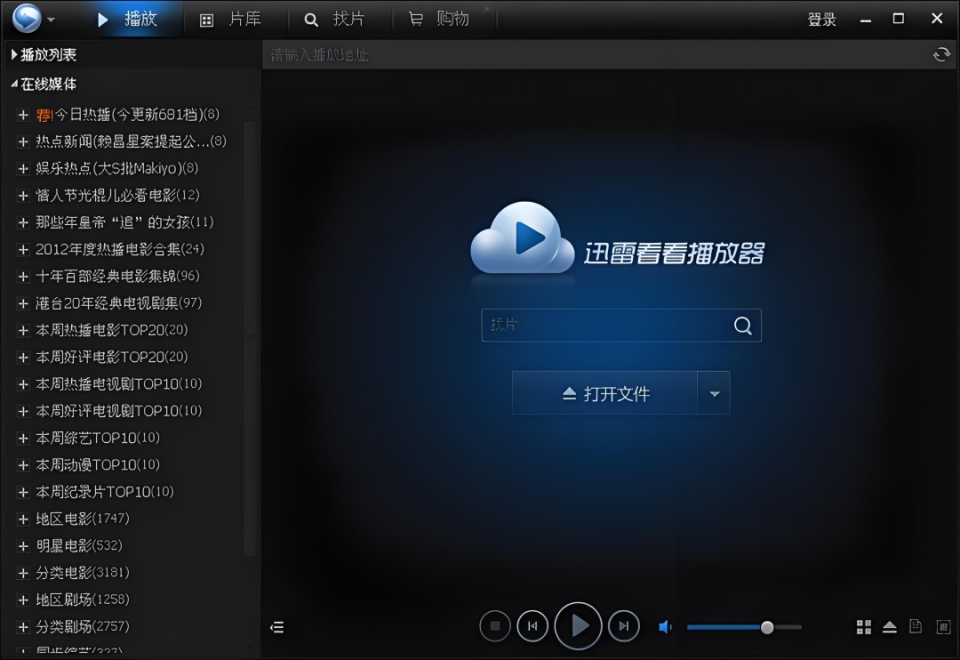Click the sidebar vertical scrollbar
Screen dimensions: 960x660
(x=249, y=339)
